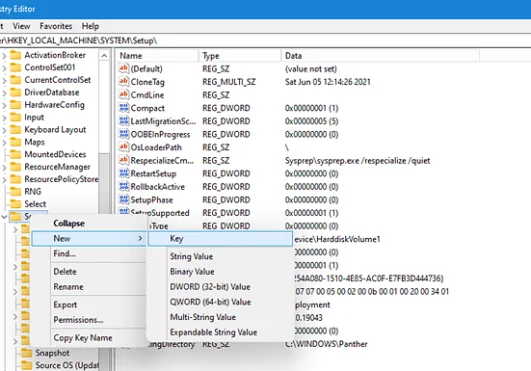
Task: Click the string icon of CmdLine value
Action: click(x=124, y=95)
